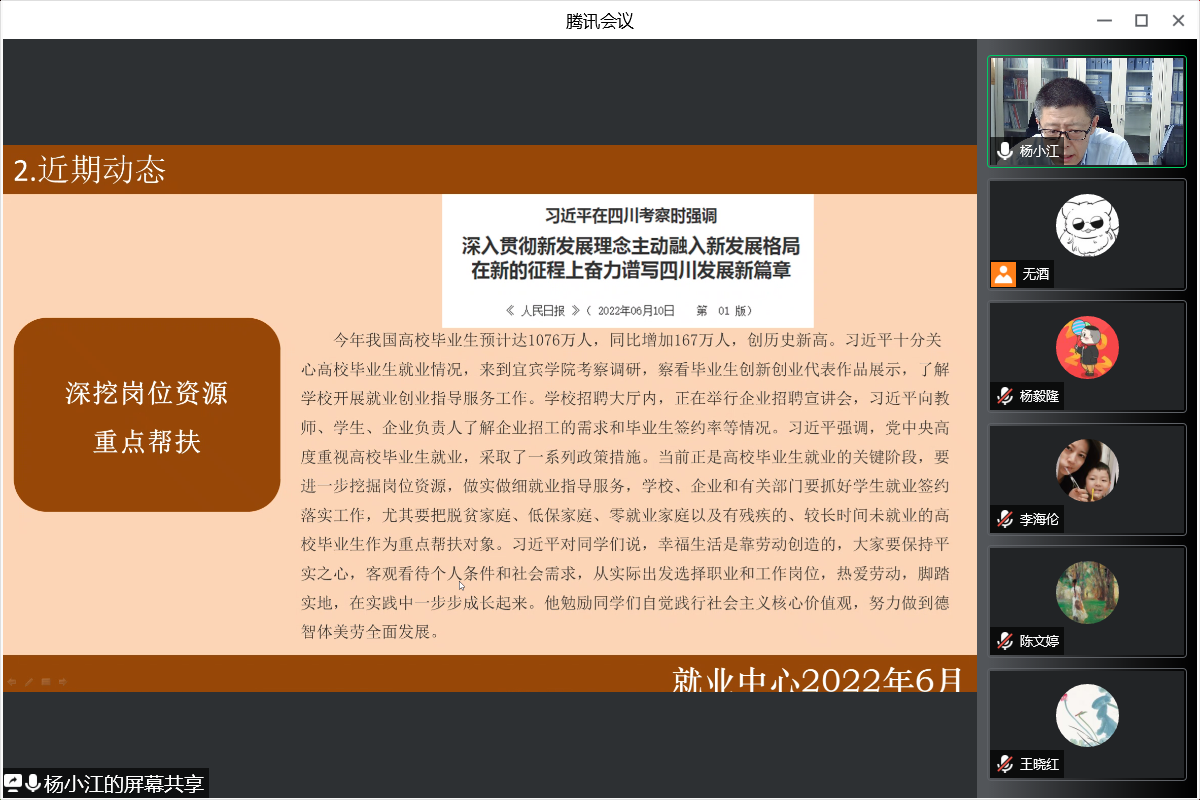The height and width of the screenshot is (800, 1200).
Task: Click 杨毅隆's muted microphone icon
Action: tap(1005, 396)
